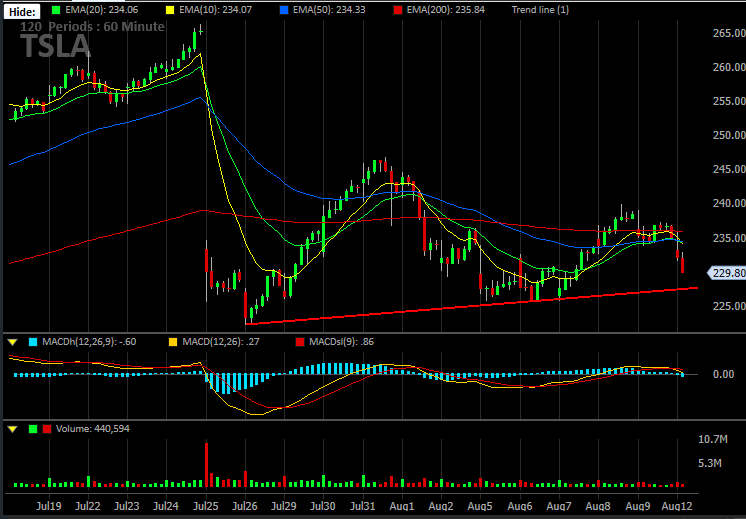Click the 225.00 price axis label

(728, 305)
